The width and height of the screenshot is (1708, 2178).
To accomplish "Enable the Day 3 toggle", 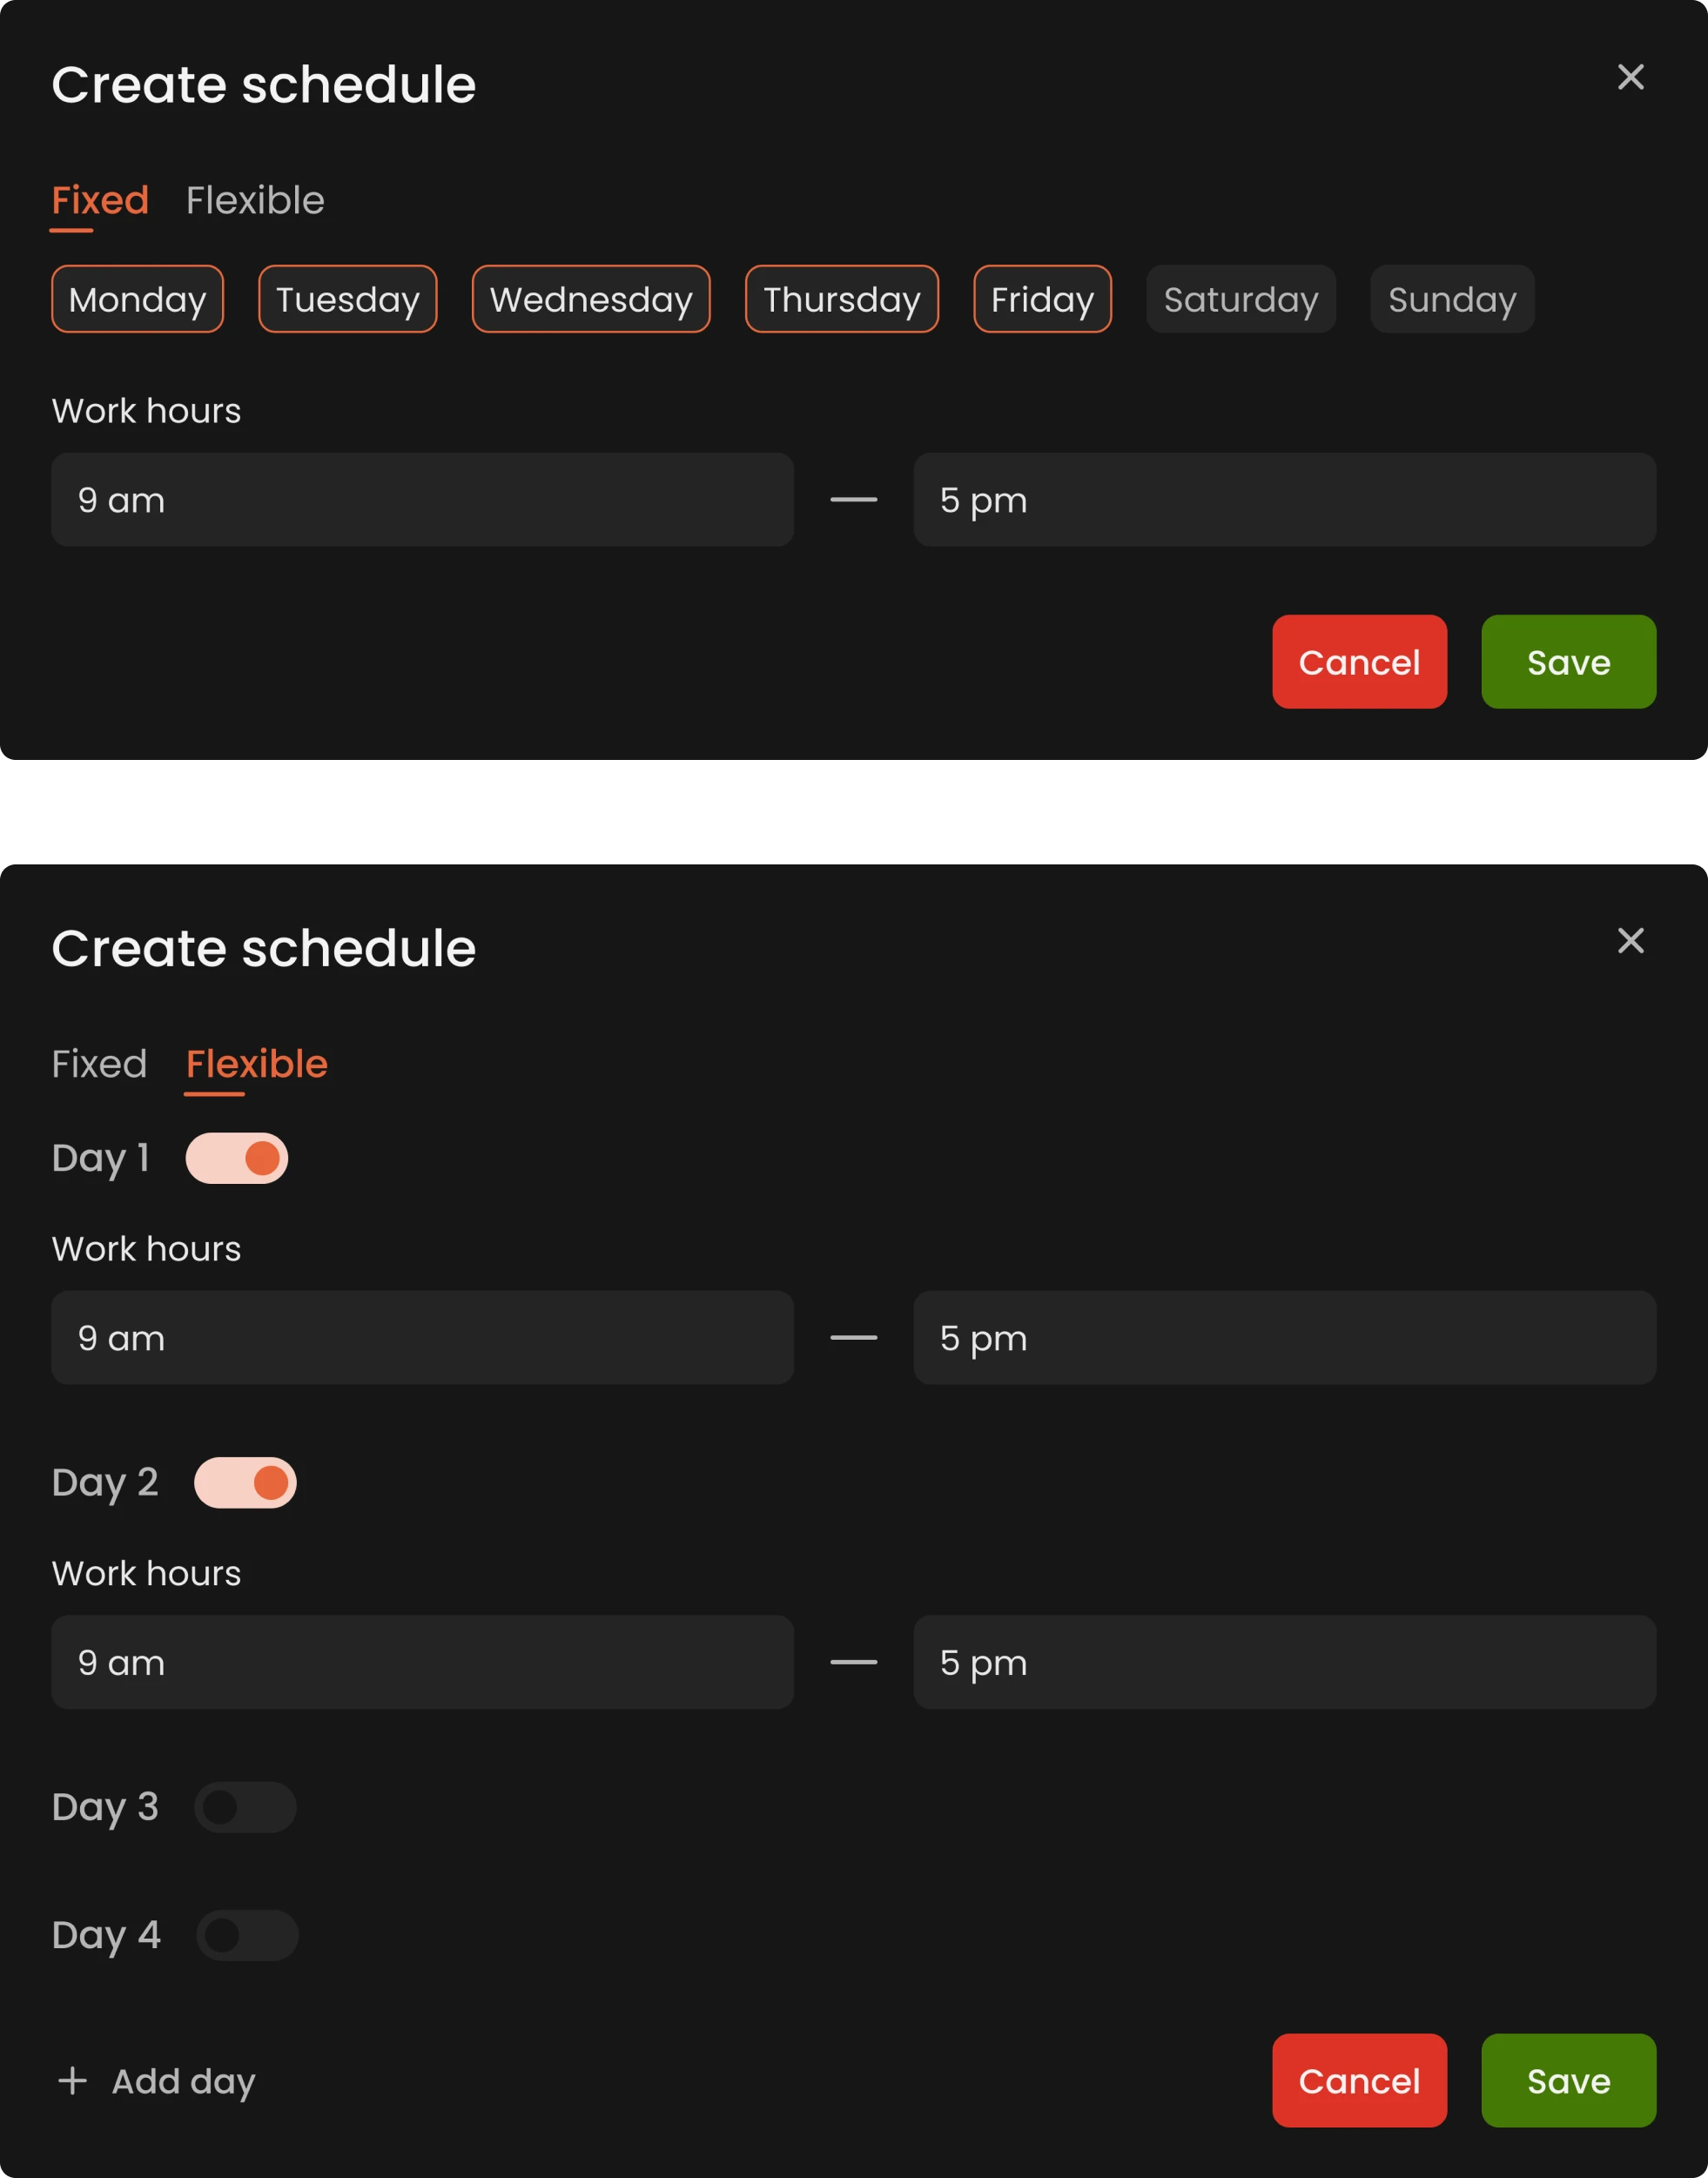I will (245, 1806).
